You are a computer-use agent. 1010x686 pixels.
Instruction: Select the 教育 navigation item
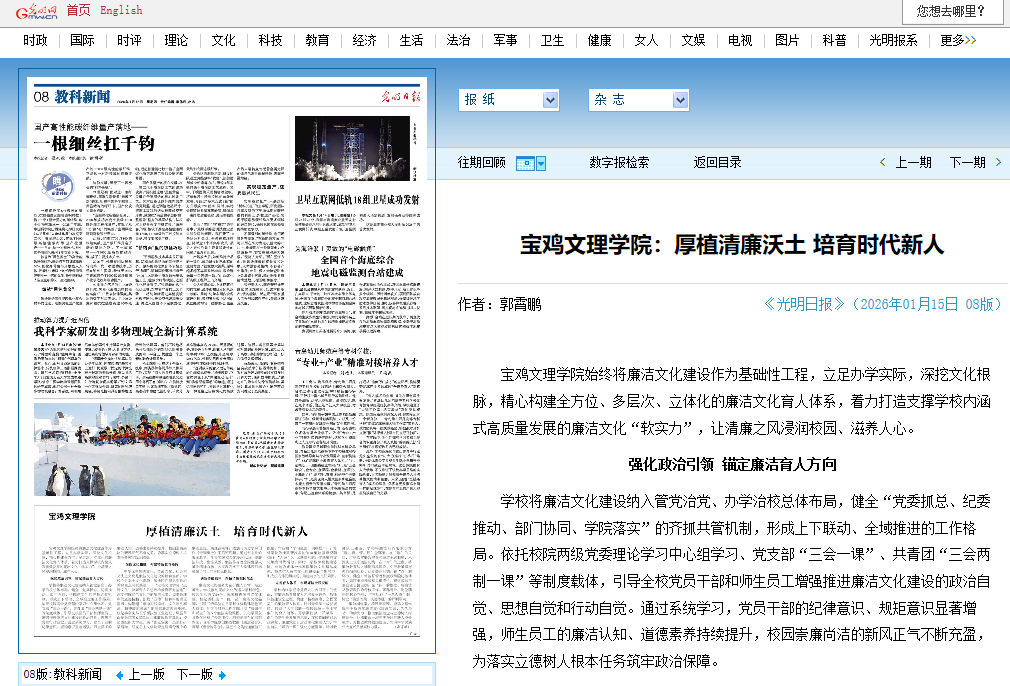(317, 41)
